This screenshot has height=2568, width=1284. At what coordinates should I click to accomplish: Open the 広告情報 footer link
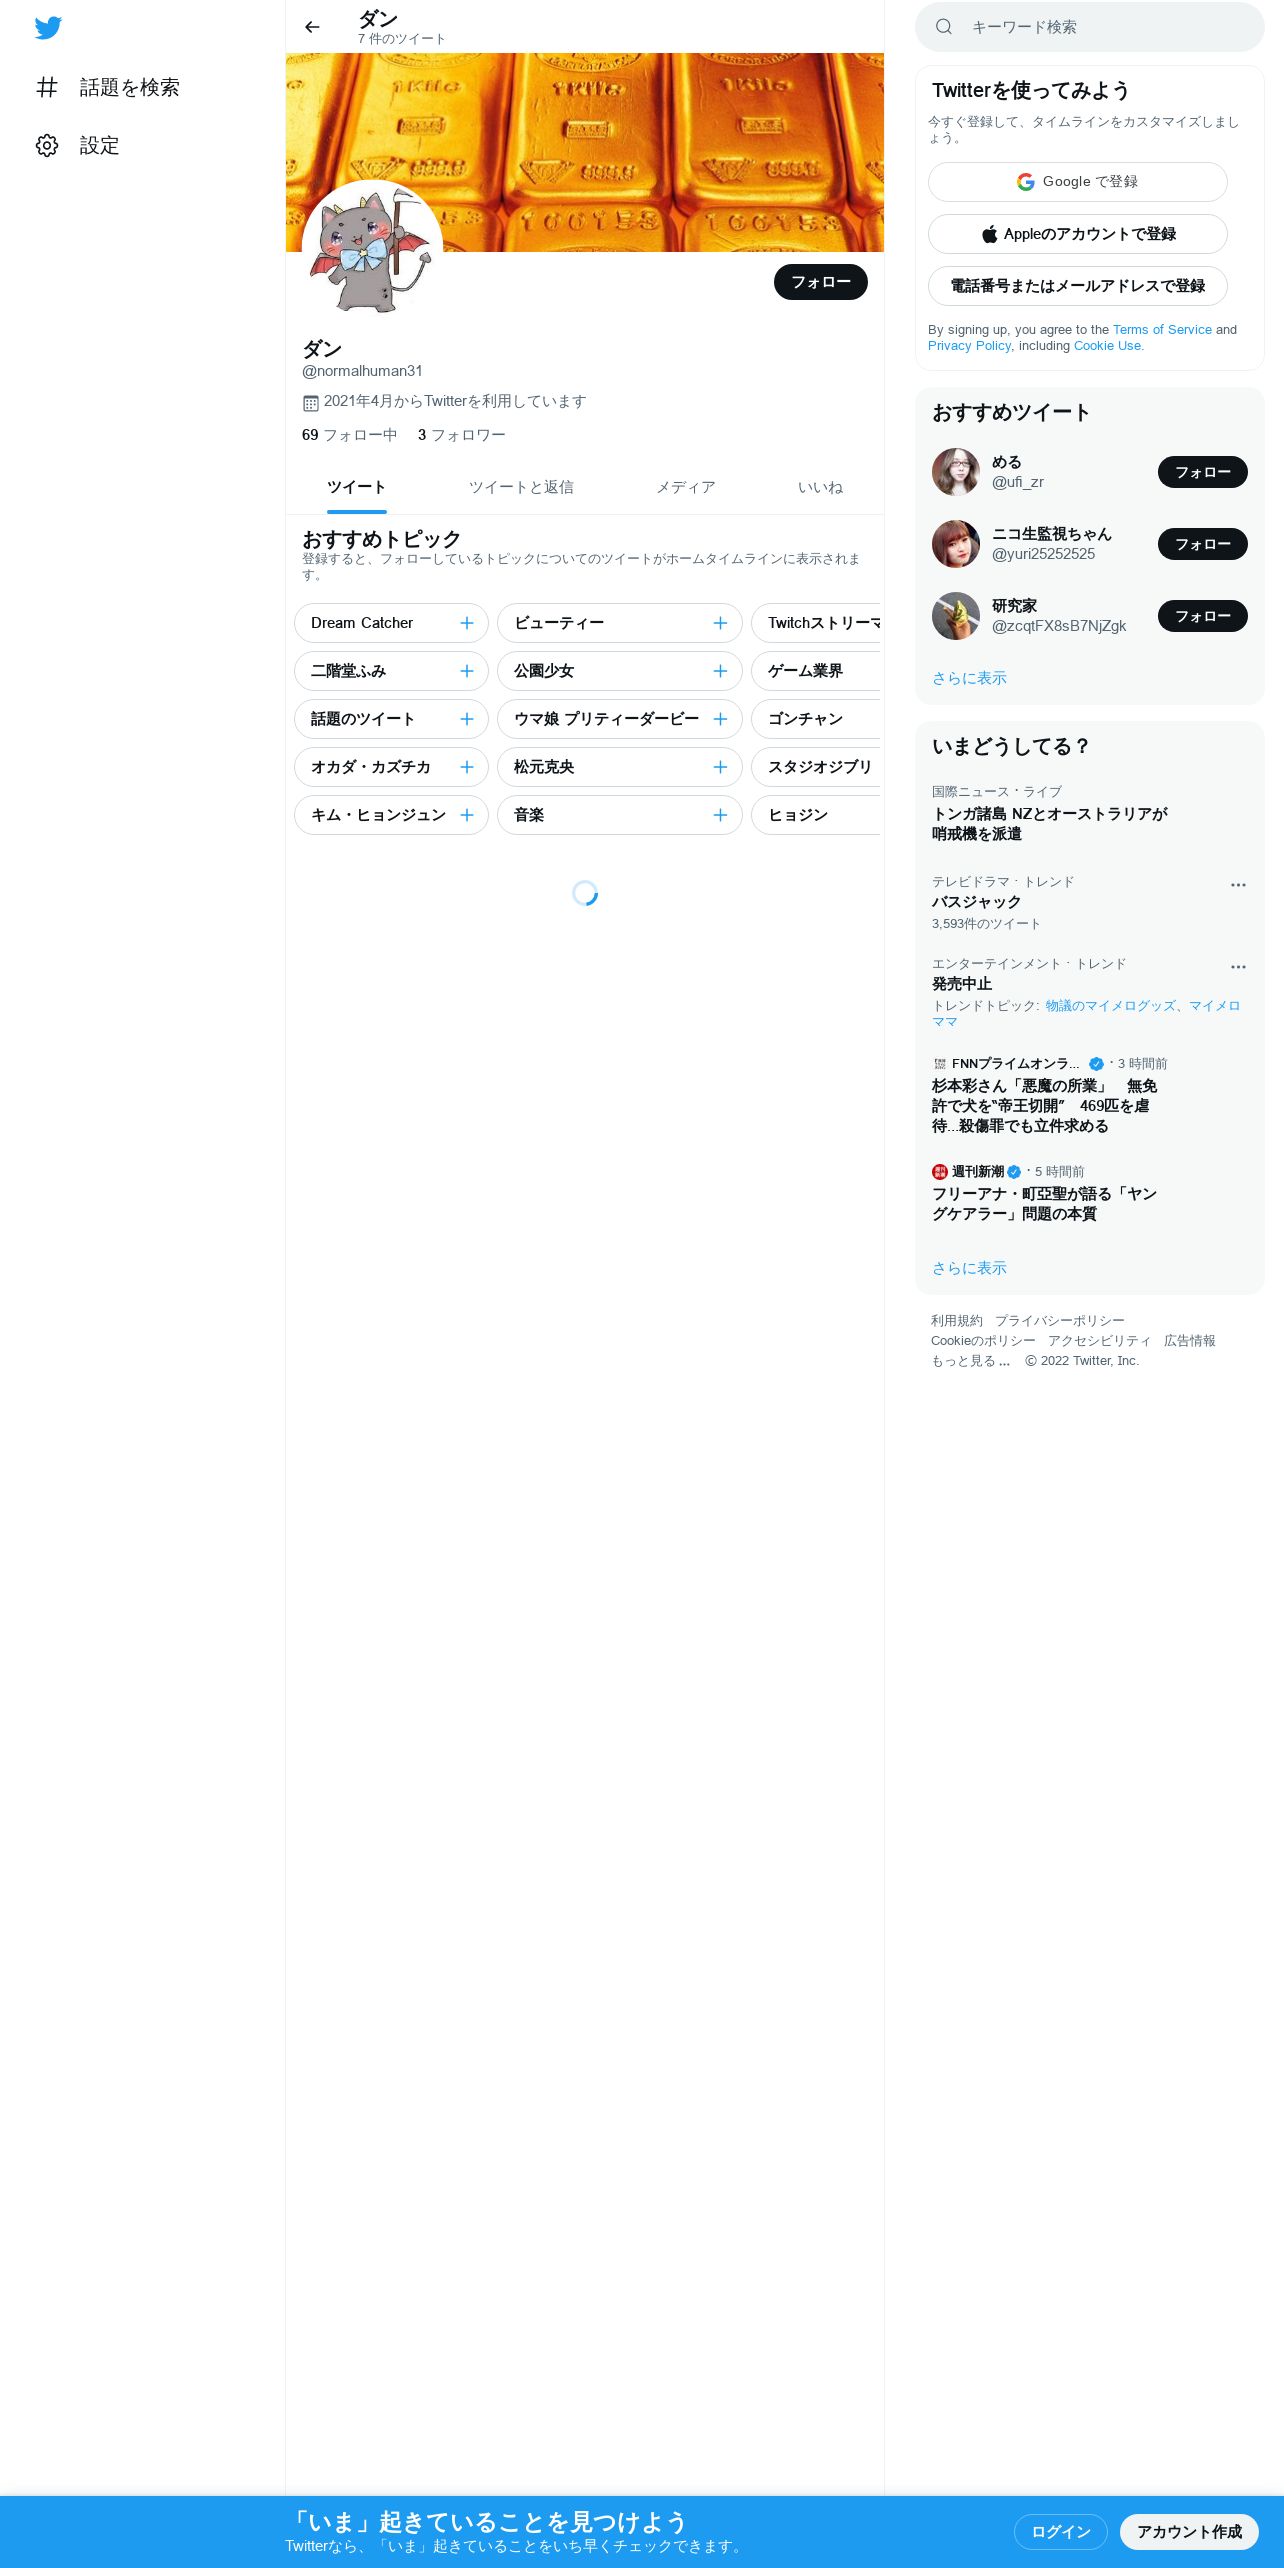(1189, 1341)
